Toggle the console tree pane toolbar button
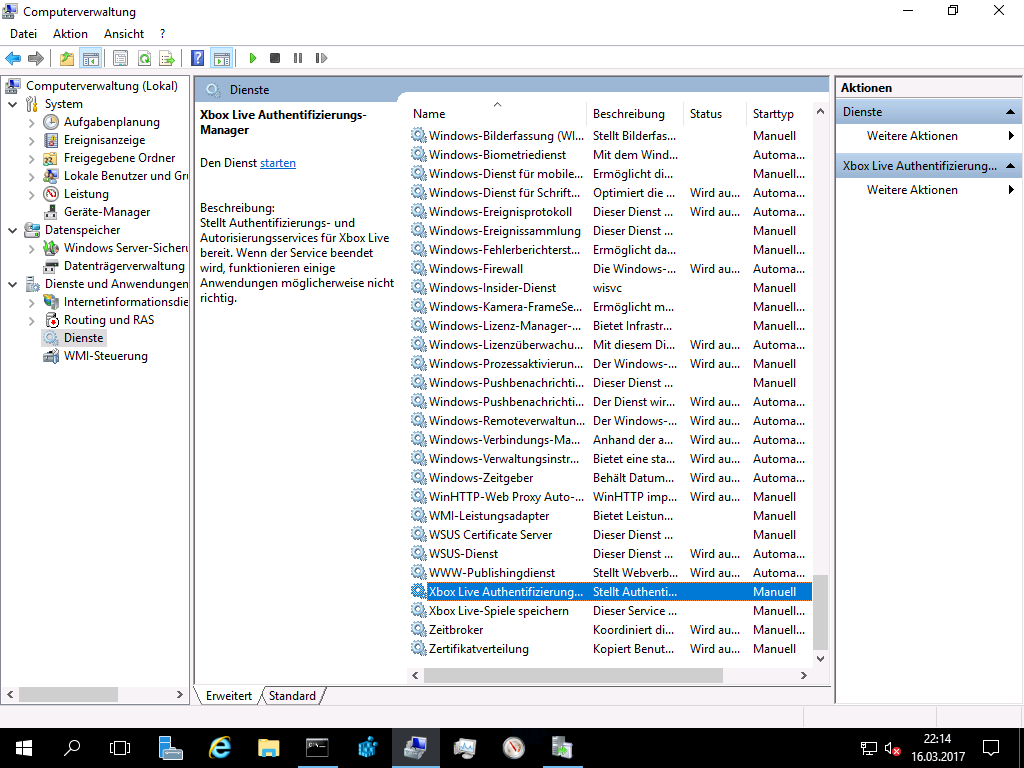The height and width of the screenshot is (768, 1024). tap(91, 59)
